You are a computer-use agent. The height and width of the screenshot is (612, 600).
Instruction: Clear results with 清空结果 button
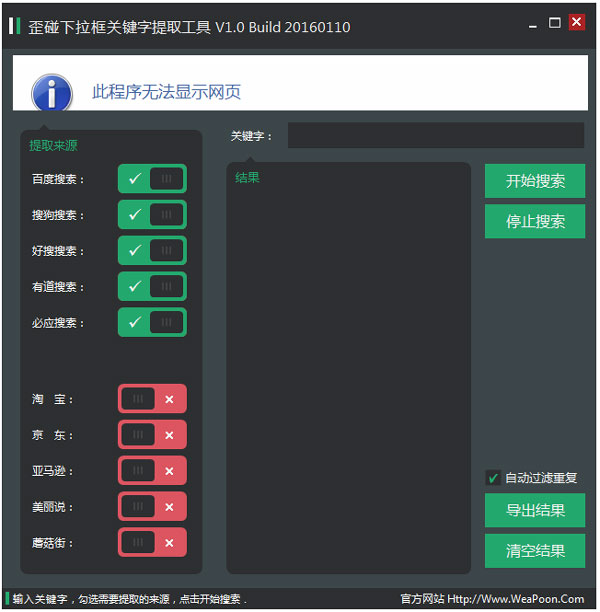[x=535, y=551]
